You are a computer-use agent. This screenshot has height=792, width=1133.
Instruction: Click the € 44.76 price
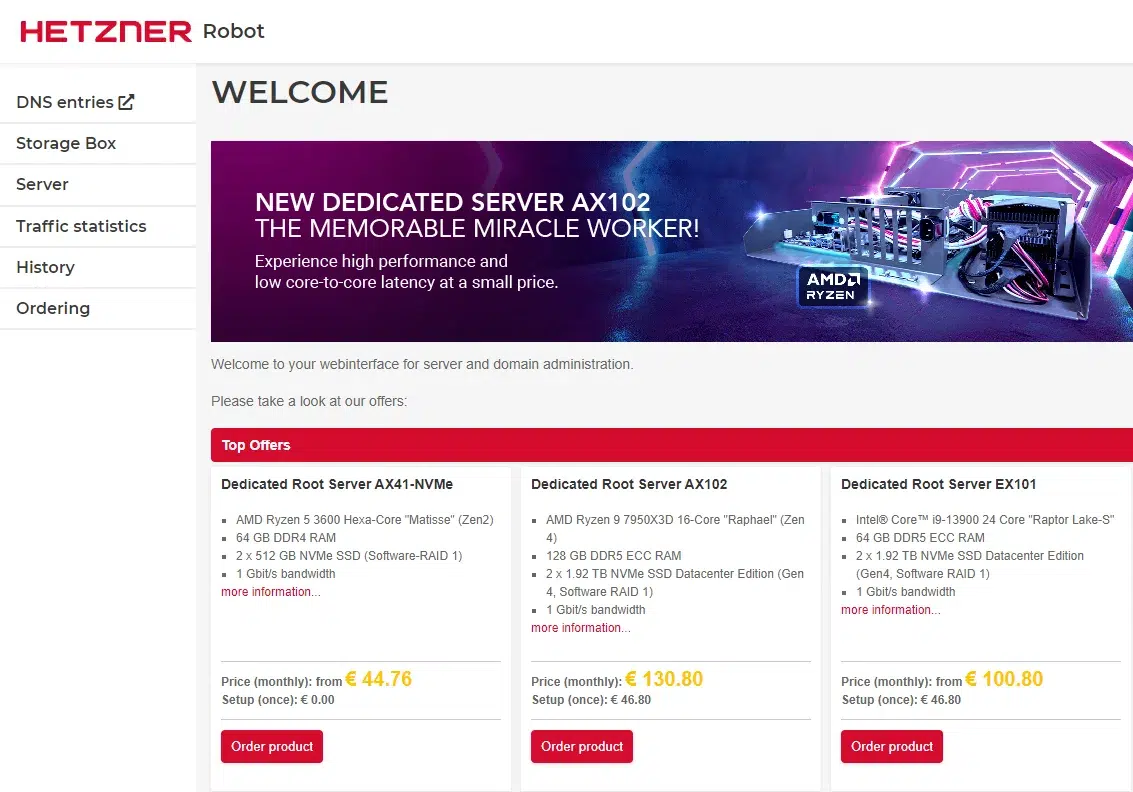379,679
